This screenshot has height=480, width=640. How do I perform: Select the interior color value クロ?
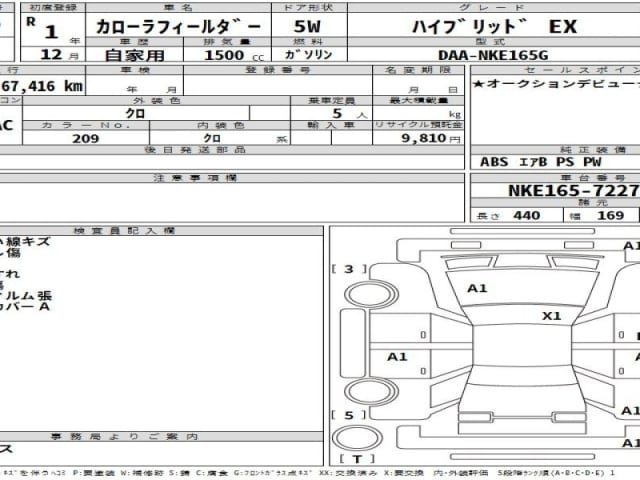tap(212, 138)
